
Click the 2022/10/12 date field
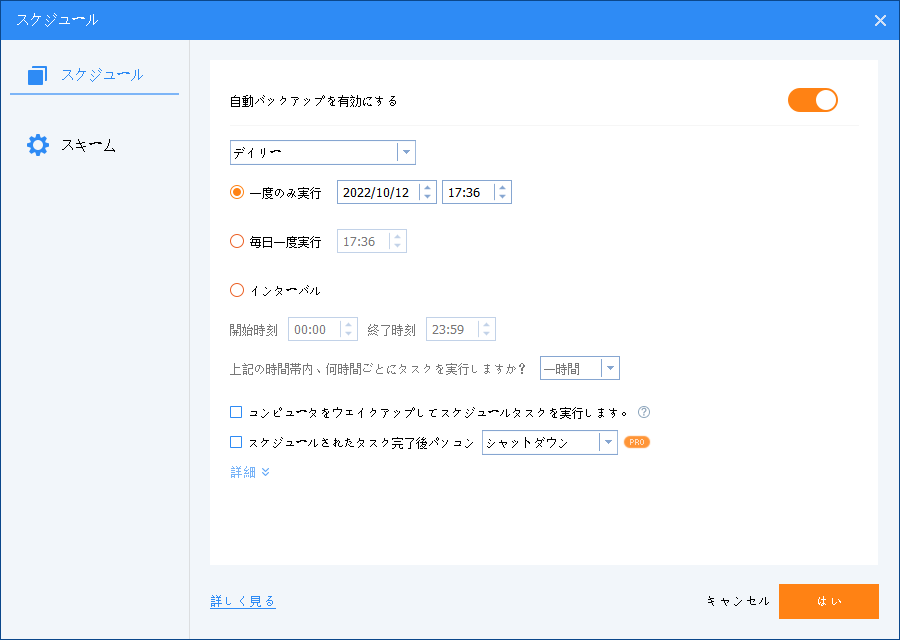(x=377, y=192)
